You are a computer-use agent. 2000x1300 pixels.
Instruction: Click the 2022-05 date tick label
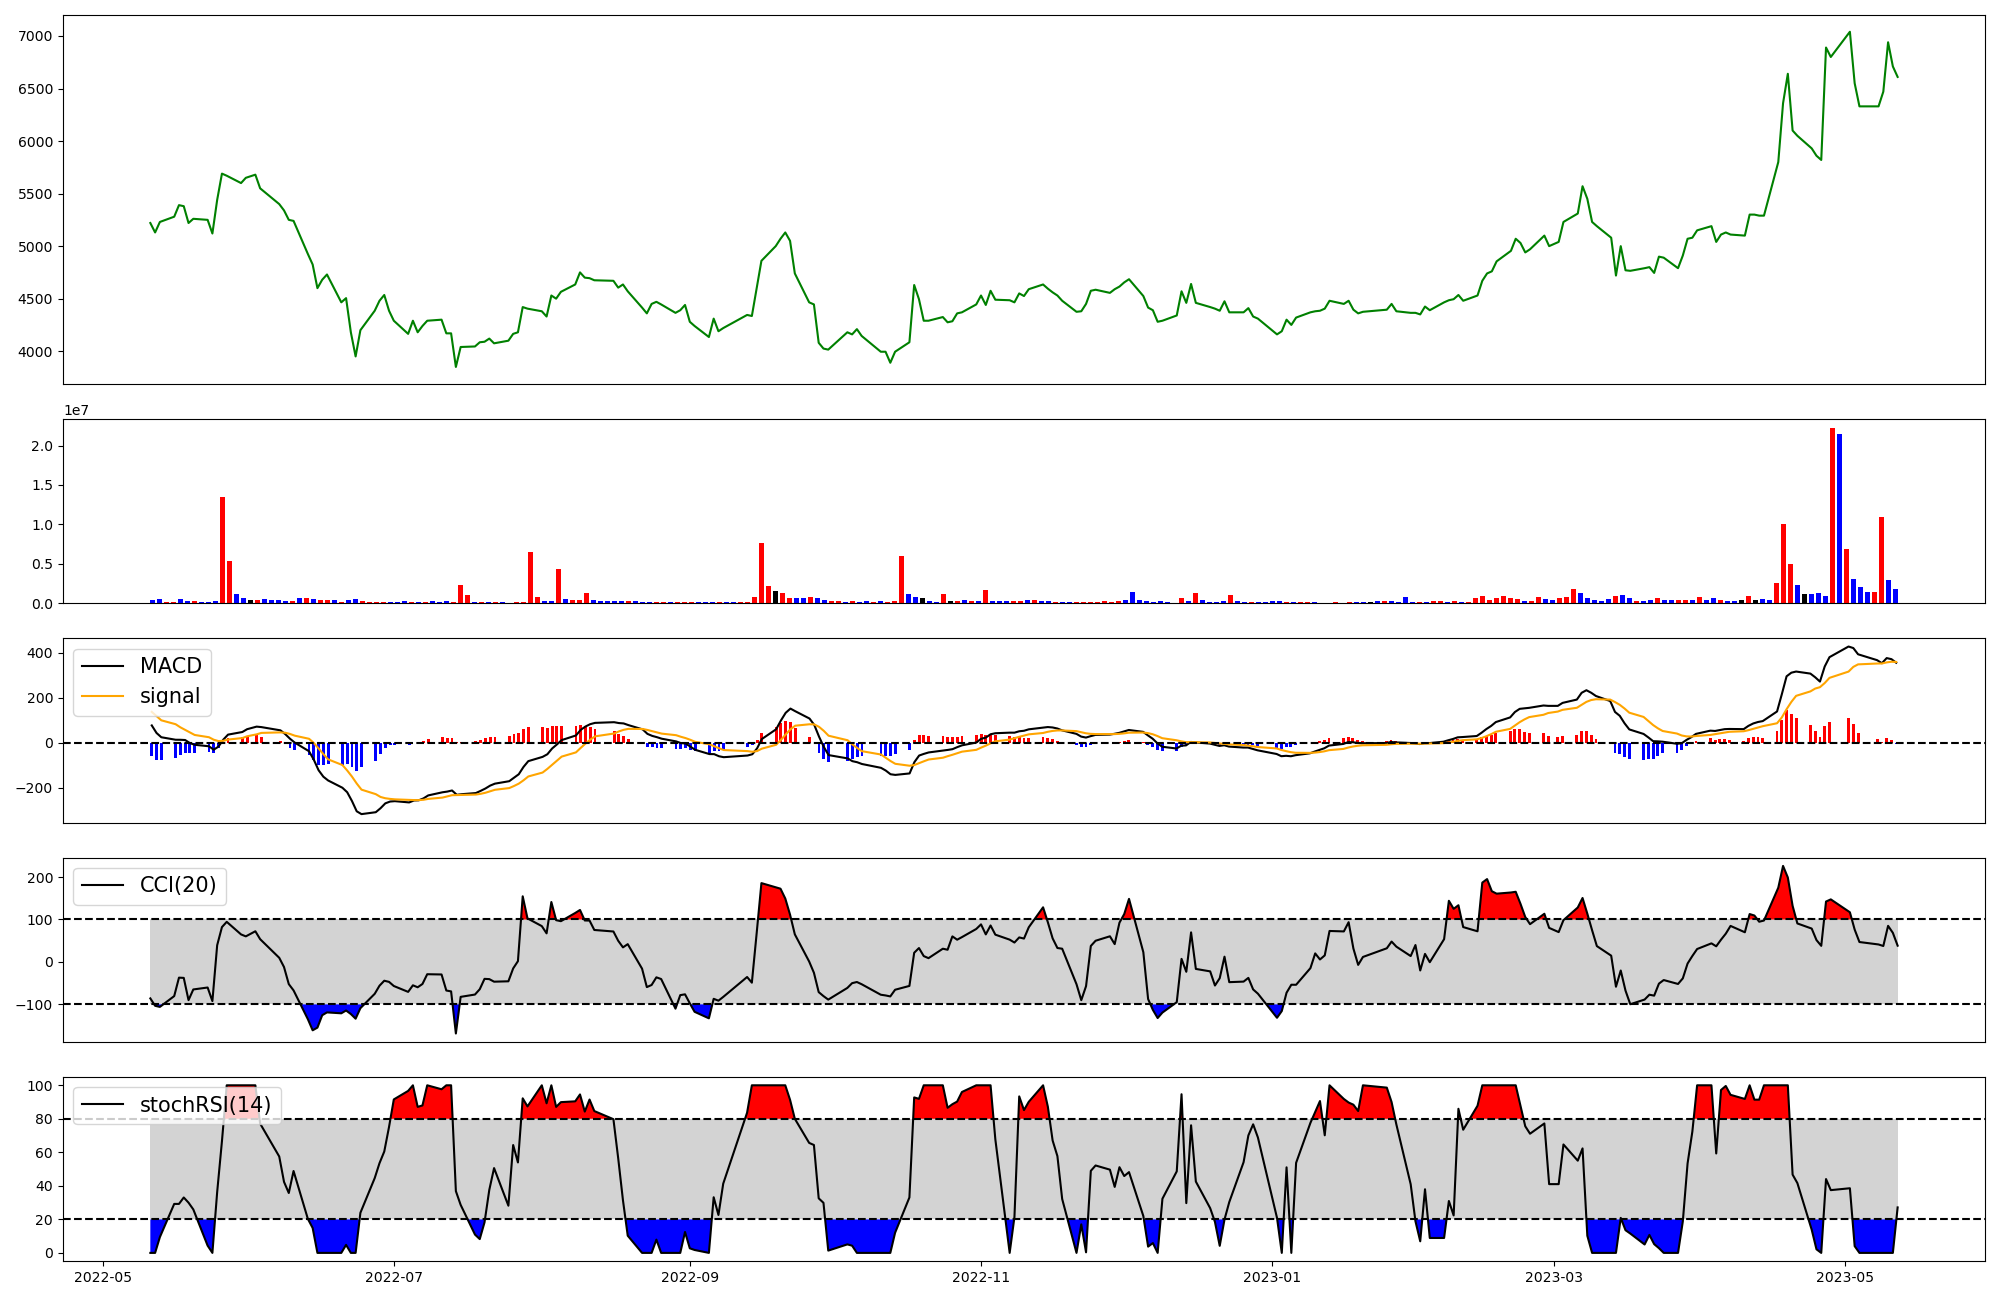[103, 1277]
